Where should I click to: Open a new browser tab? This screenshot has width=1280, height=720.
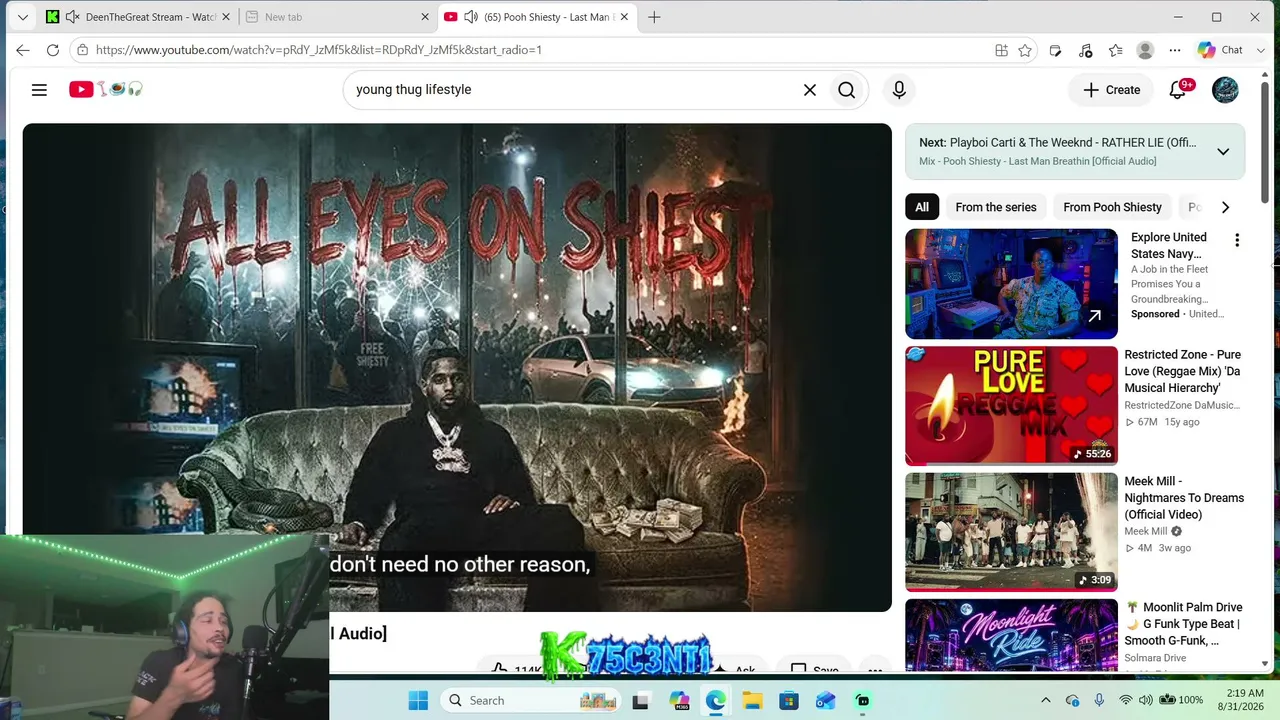tap(654, 17)
